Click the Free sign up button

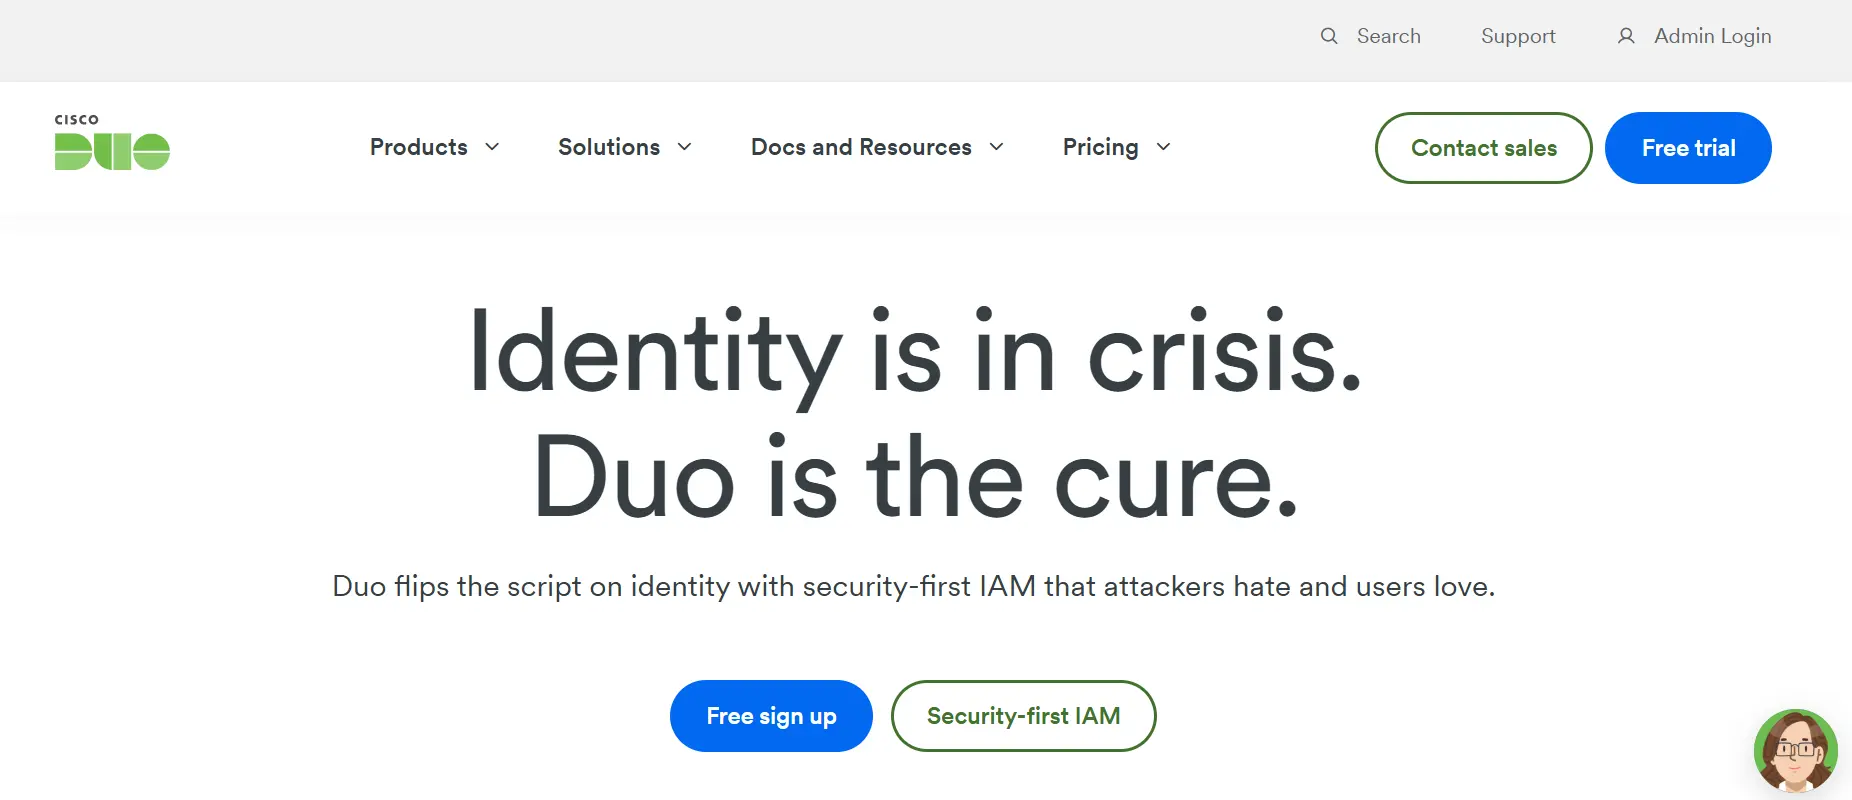(771, 716)
